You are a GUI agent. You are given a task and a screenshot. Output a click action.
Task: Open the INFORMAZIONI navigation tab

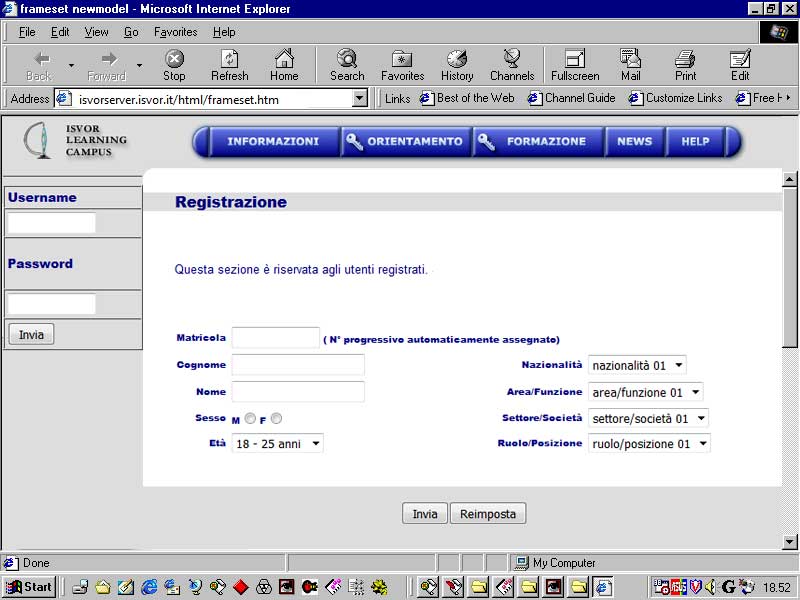[x=273, y=141]
